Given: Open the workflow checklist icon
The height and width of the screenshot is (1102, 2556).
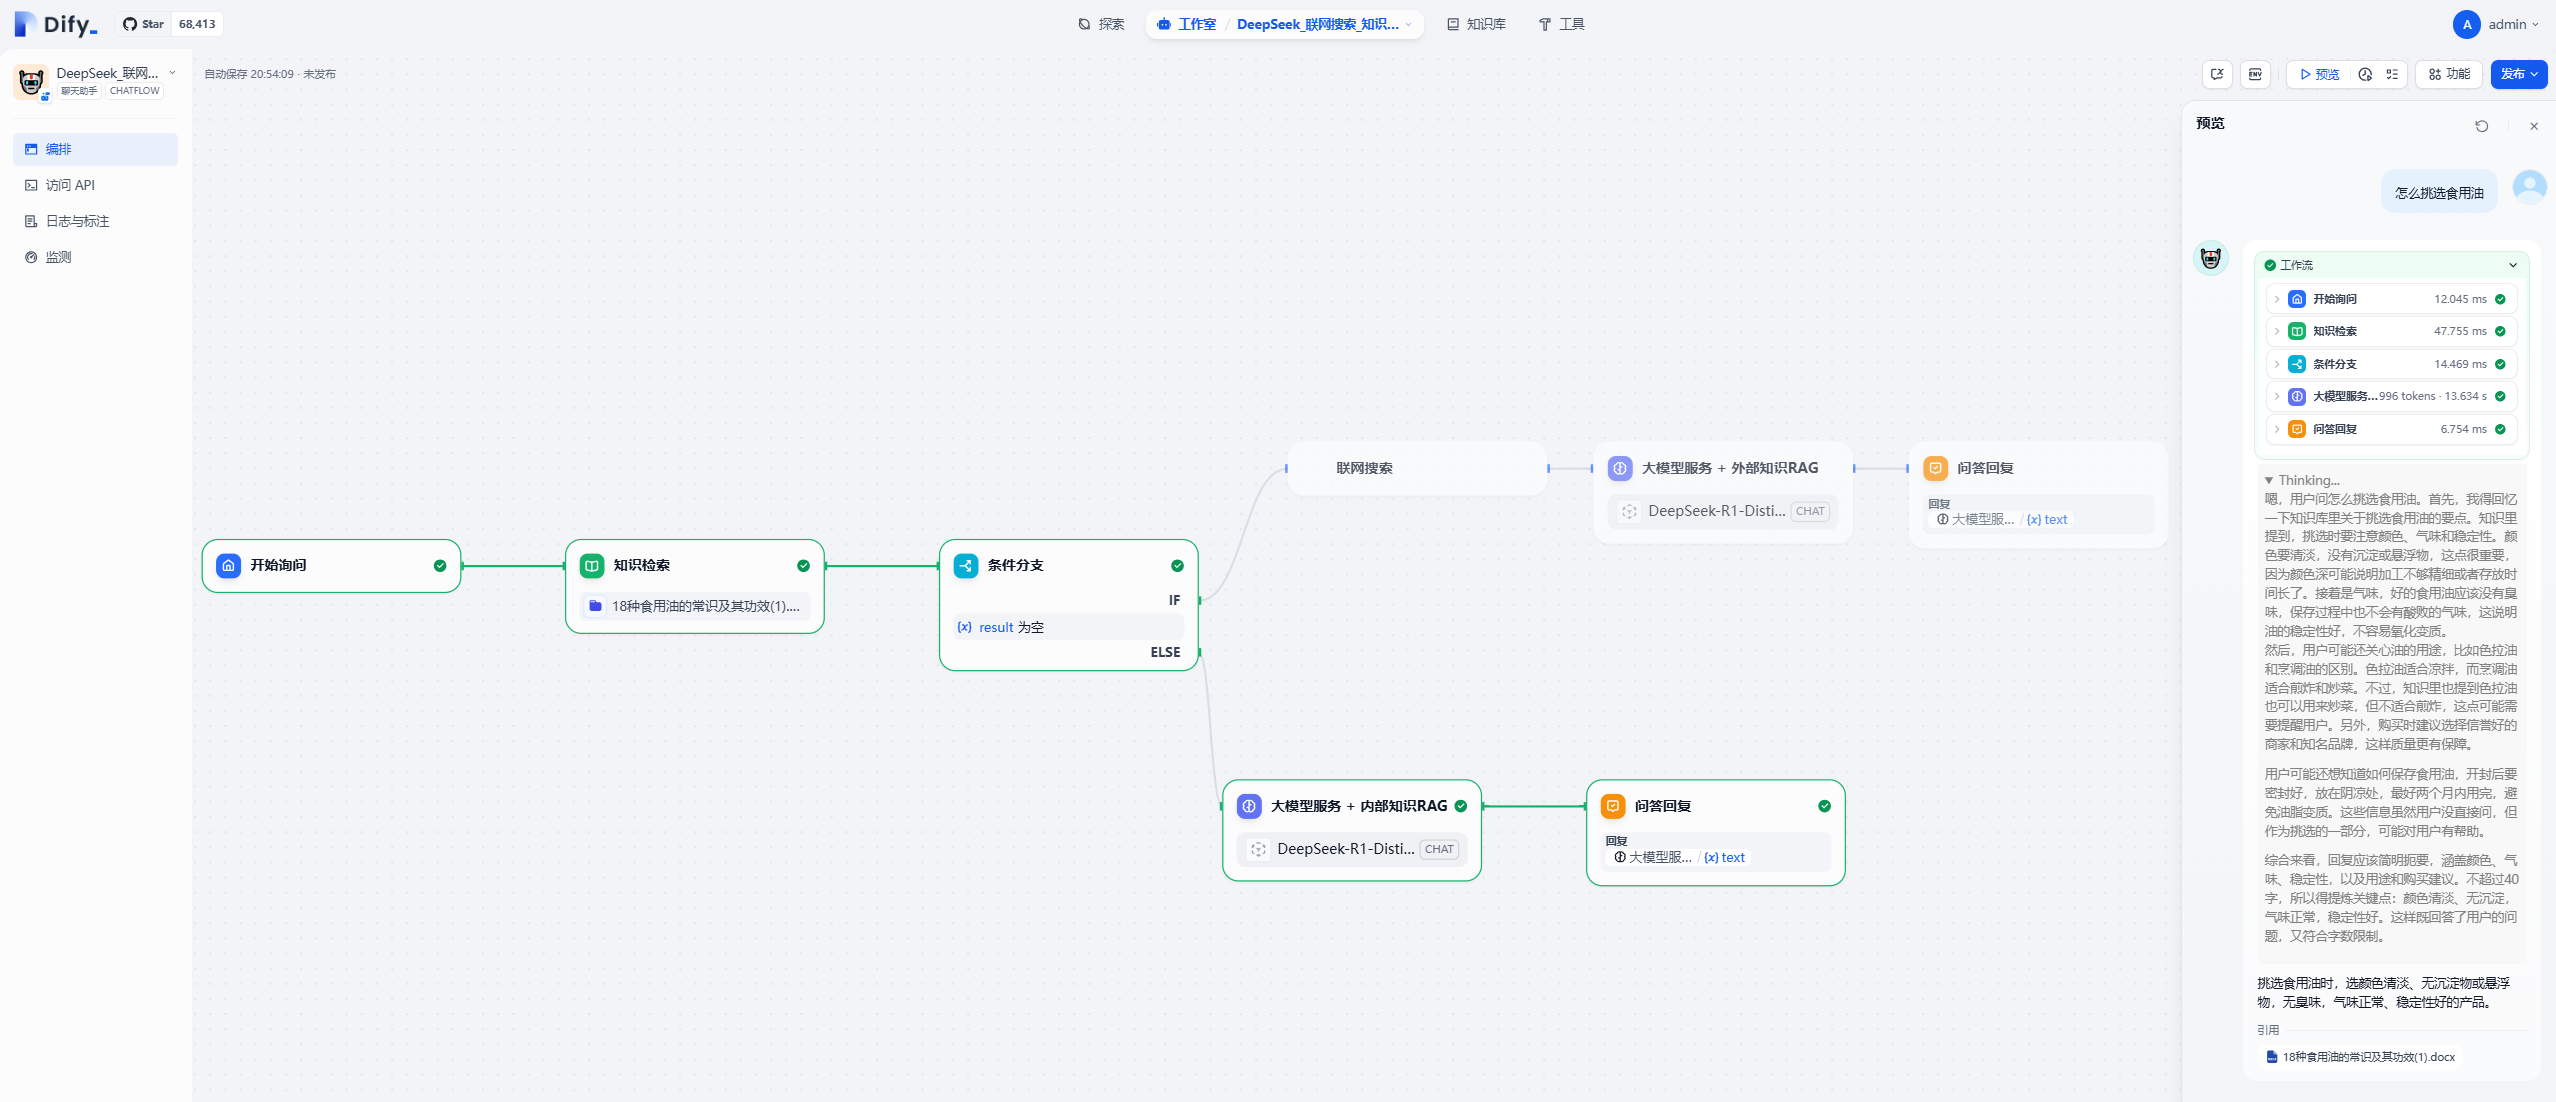Looking at the screenshot, I should (2392, 74).
